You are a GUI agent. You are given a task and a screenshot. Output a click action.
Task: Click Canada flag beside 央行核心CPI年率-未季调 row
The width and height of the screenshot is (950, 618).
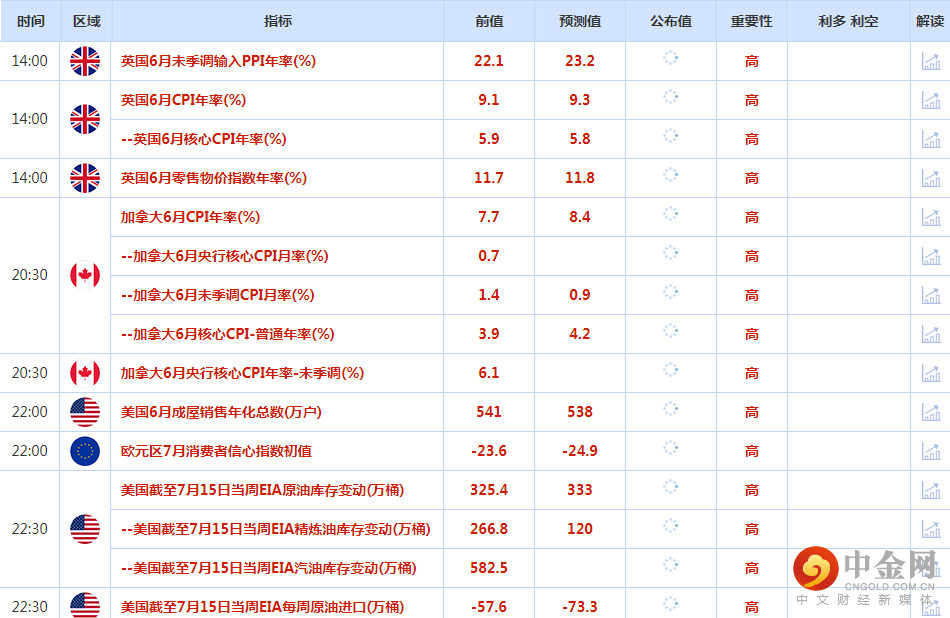coord(85,373)
